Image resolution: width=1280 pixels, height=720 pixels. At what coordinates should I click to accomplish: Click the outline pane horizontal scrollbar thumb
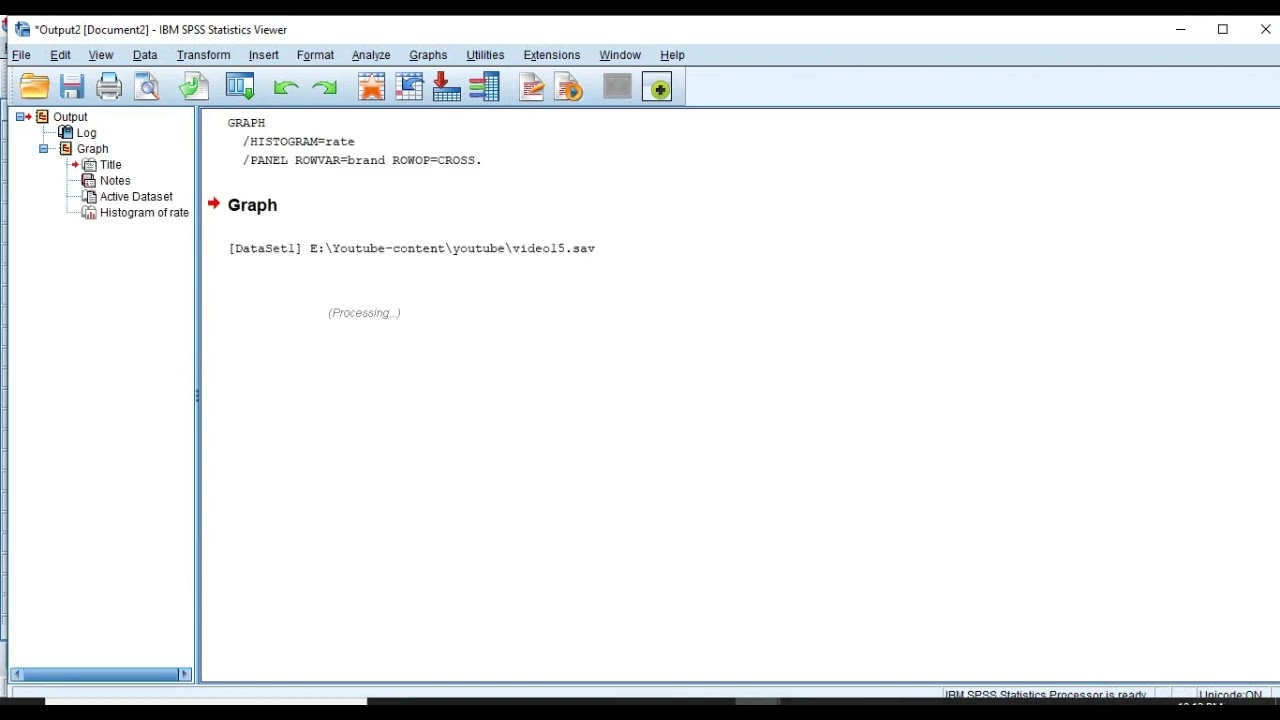[x=101, y=675]
